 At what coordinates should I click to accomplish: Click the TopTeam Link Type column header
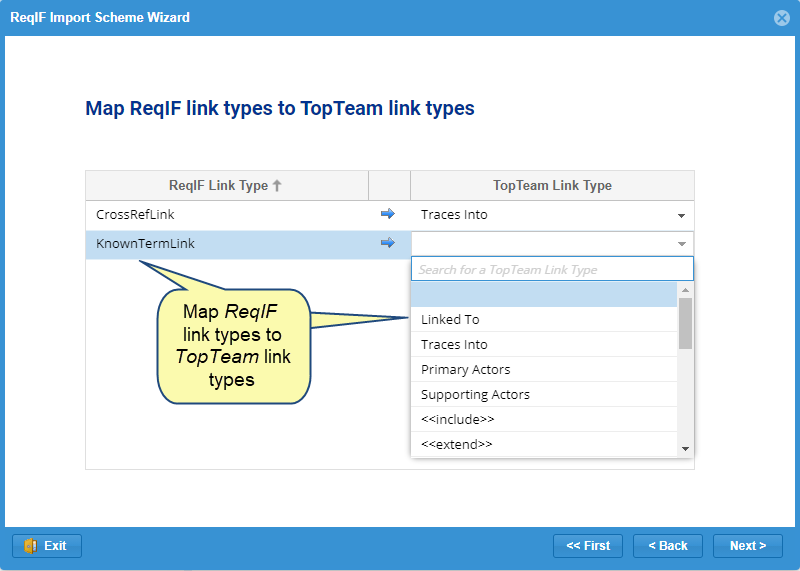coord(552,185)
